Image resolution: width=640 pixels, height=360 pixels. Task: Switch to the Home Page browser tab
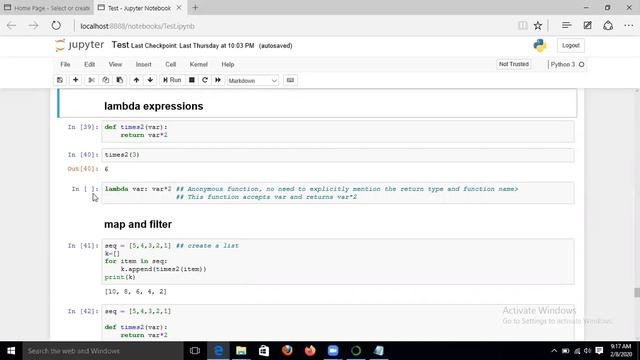47,8
